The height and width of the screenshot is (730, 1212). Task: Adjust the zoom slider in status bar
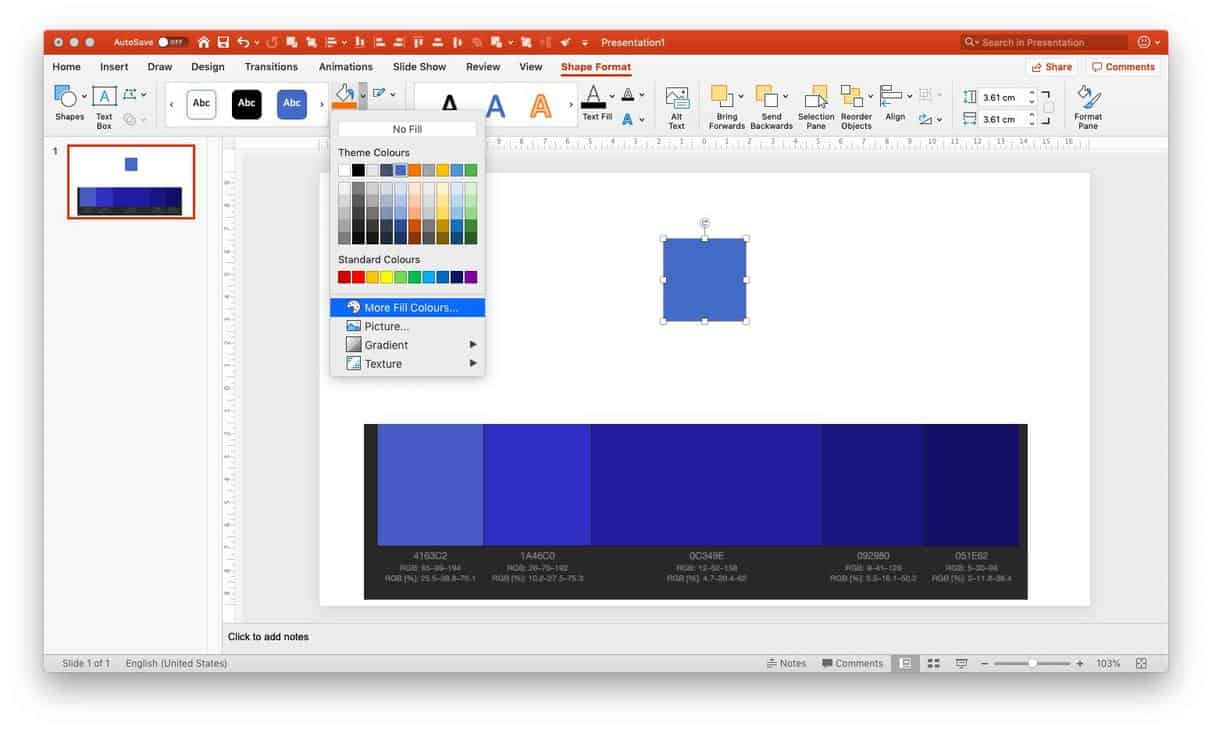pos(1032,663)
